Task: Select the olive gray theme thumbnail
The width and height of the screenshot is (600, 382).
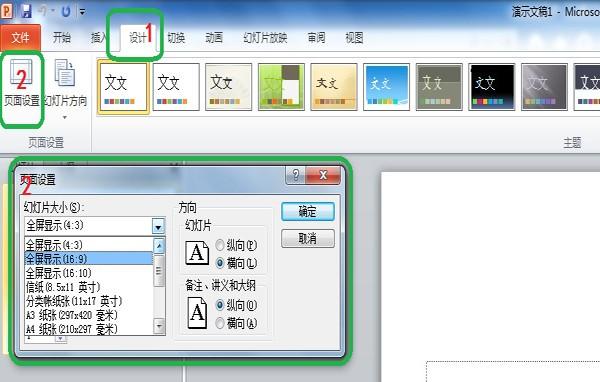Action: pos(439,87)
